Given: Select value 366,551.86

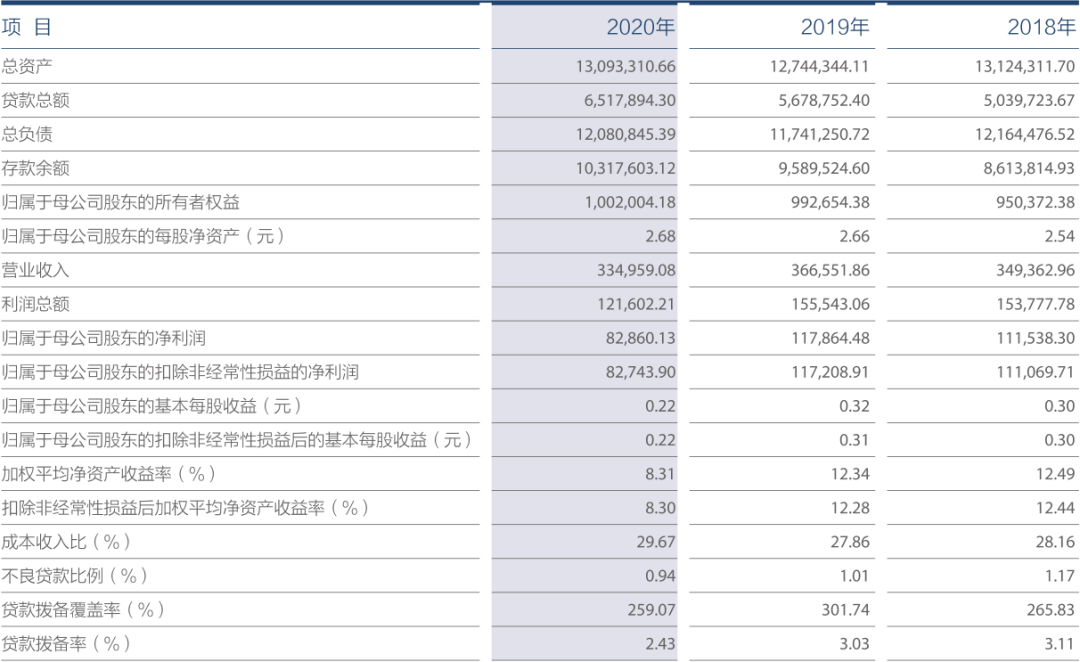Looking at the screenshot, I should tap(830, 270).
